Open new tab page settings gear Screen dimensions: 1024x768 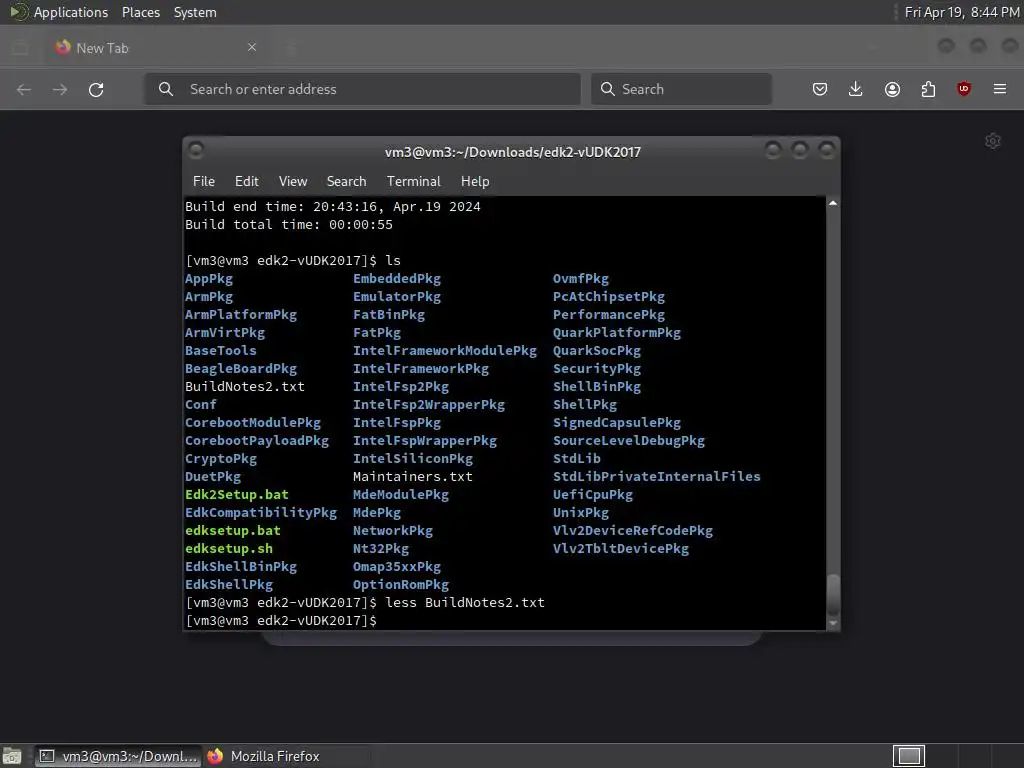[x=993, y=141]
